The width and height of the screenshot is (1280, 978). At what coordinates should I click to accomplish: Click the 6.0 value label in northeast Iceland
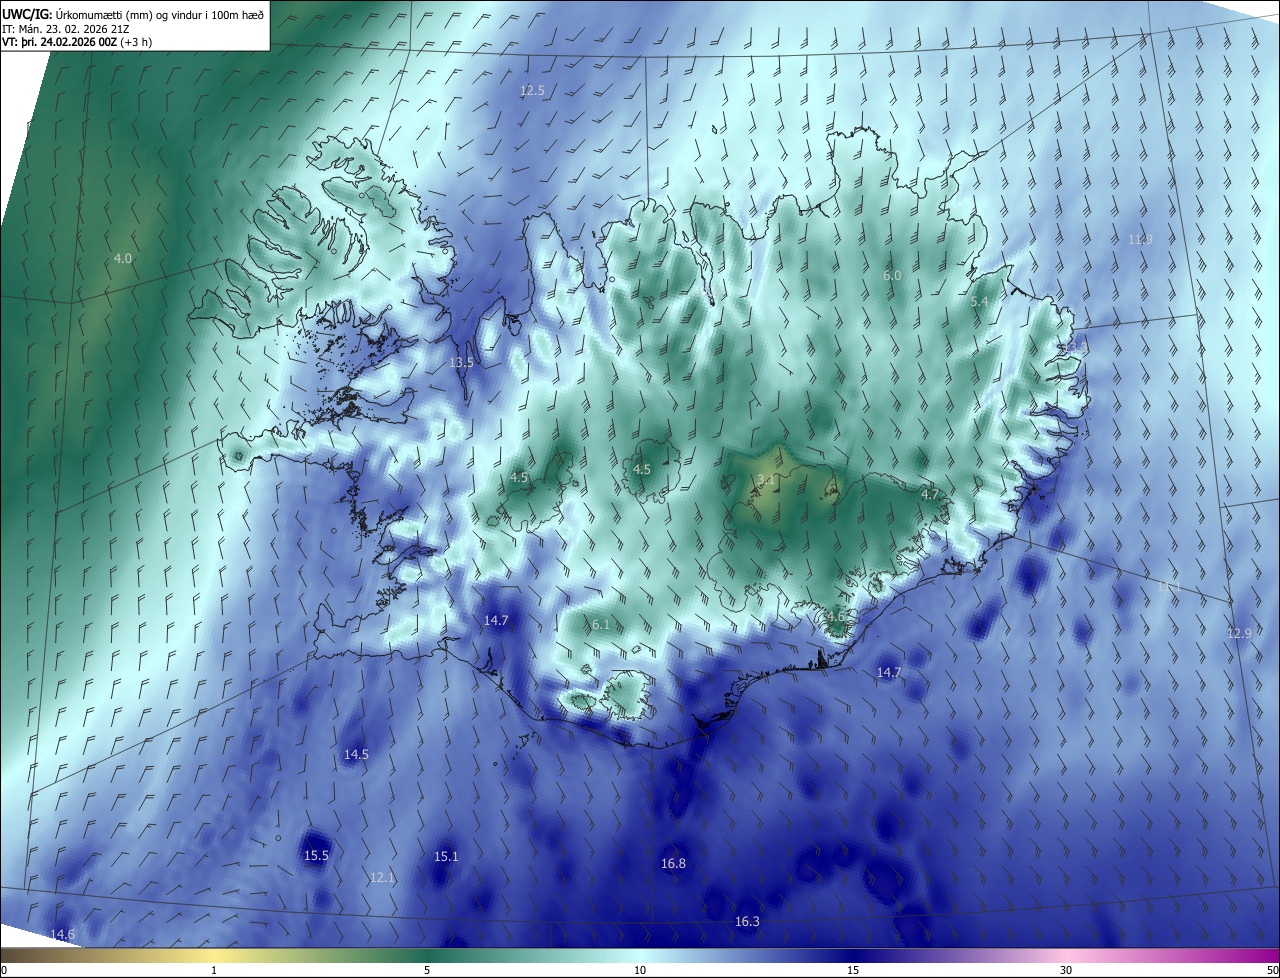tap(892, 275)
